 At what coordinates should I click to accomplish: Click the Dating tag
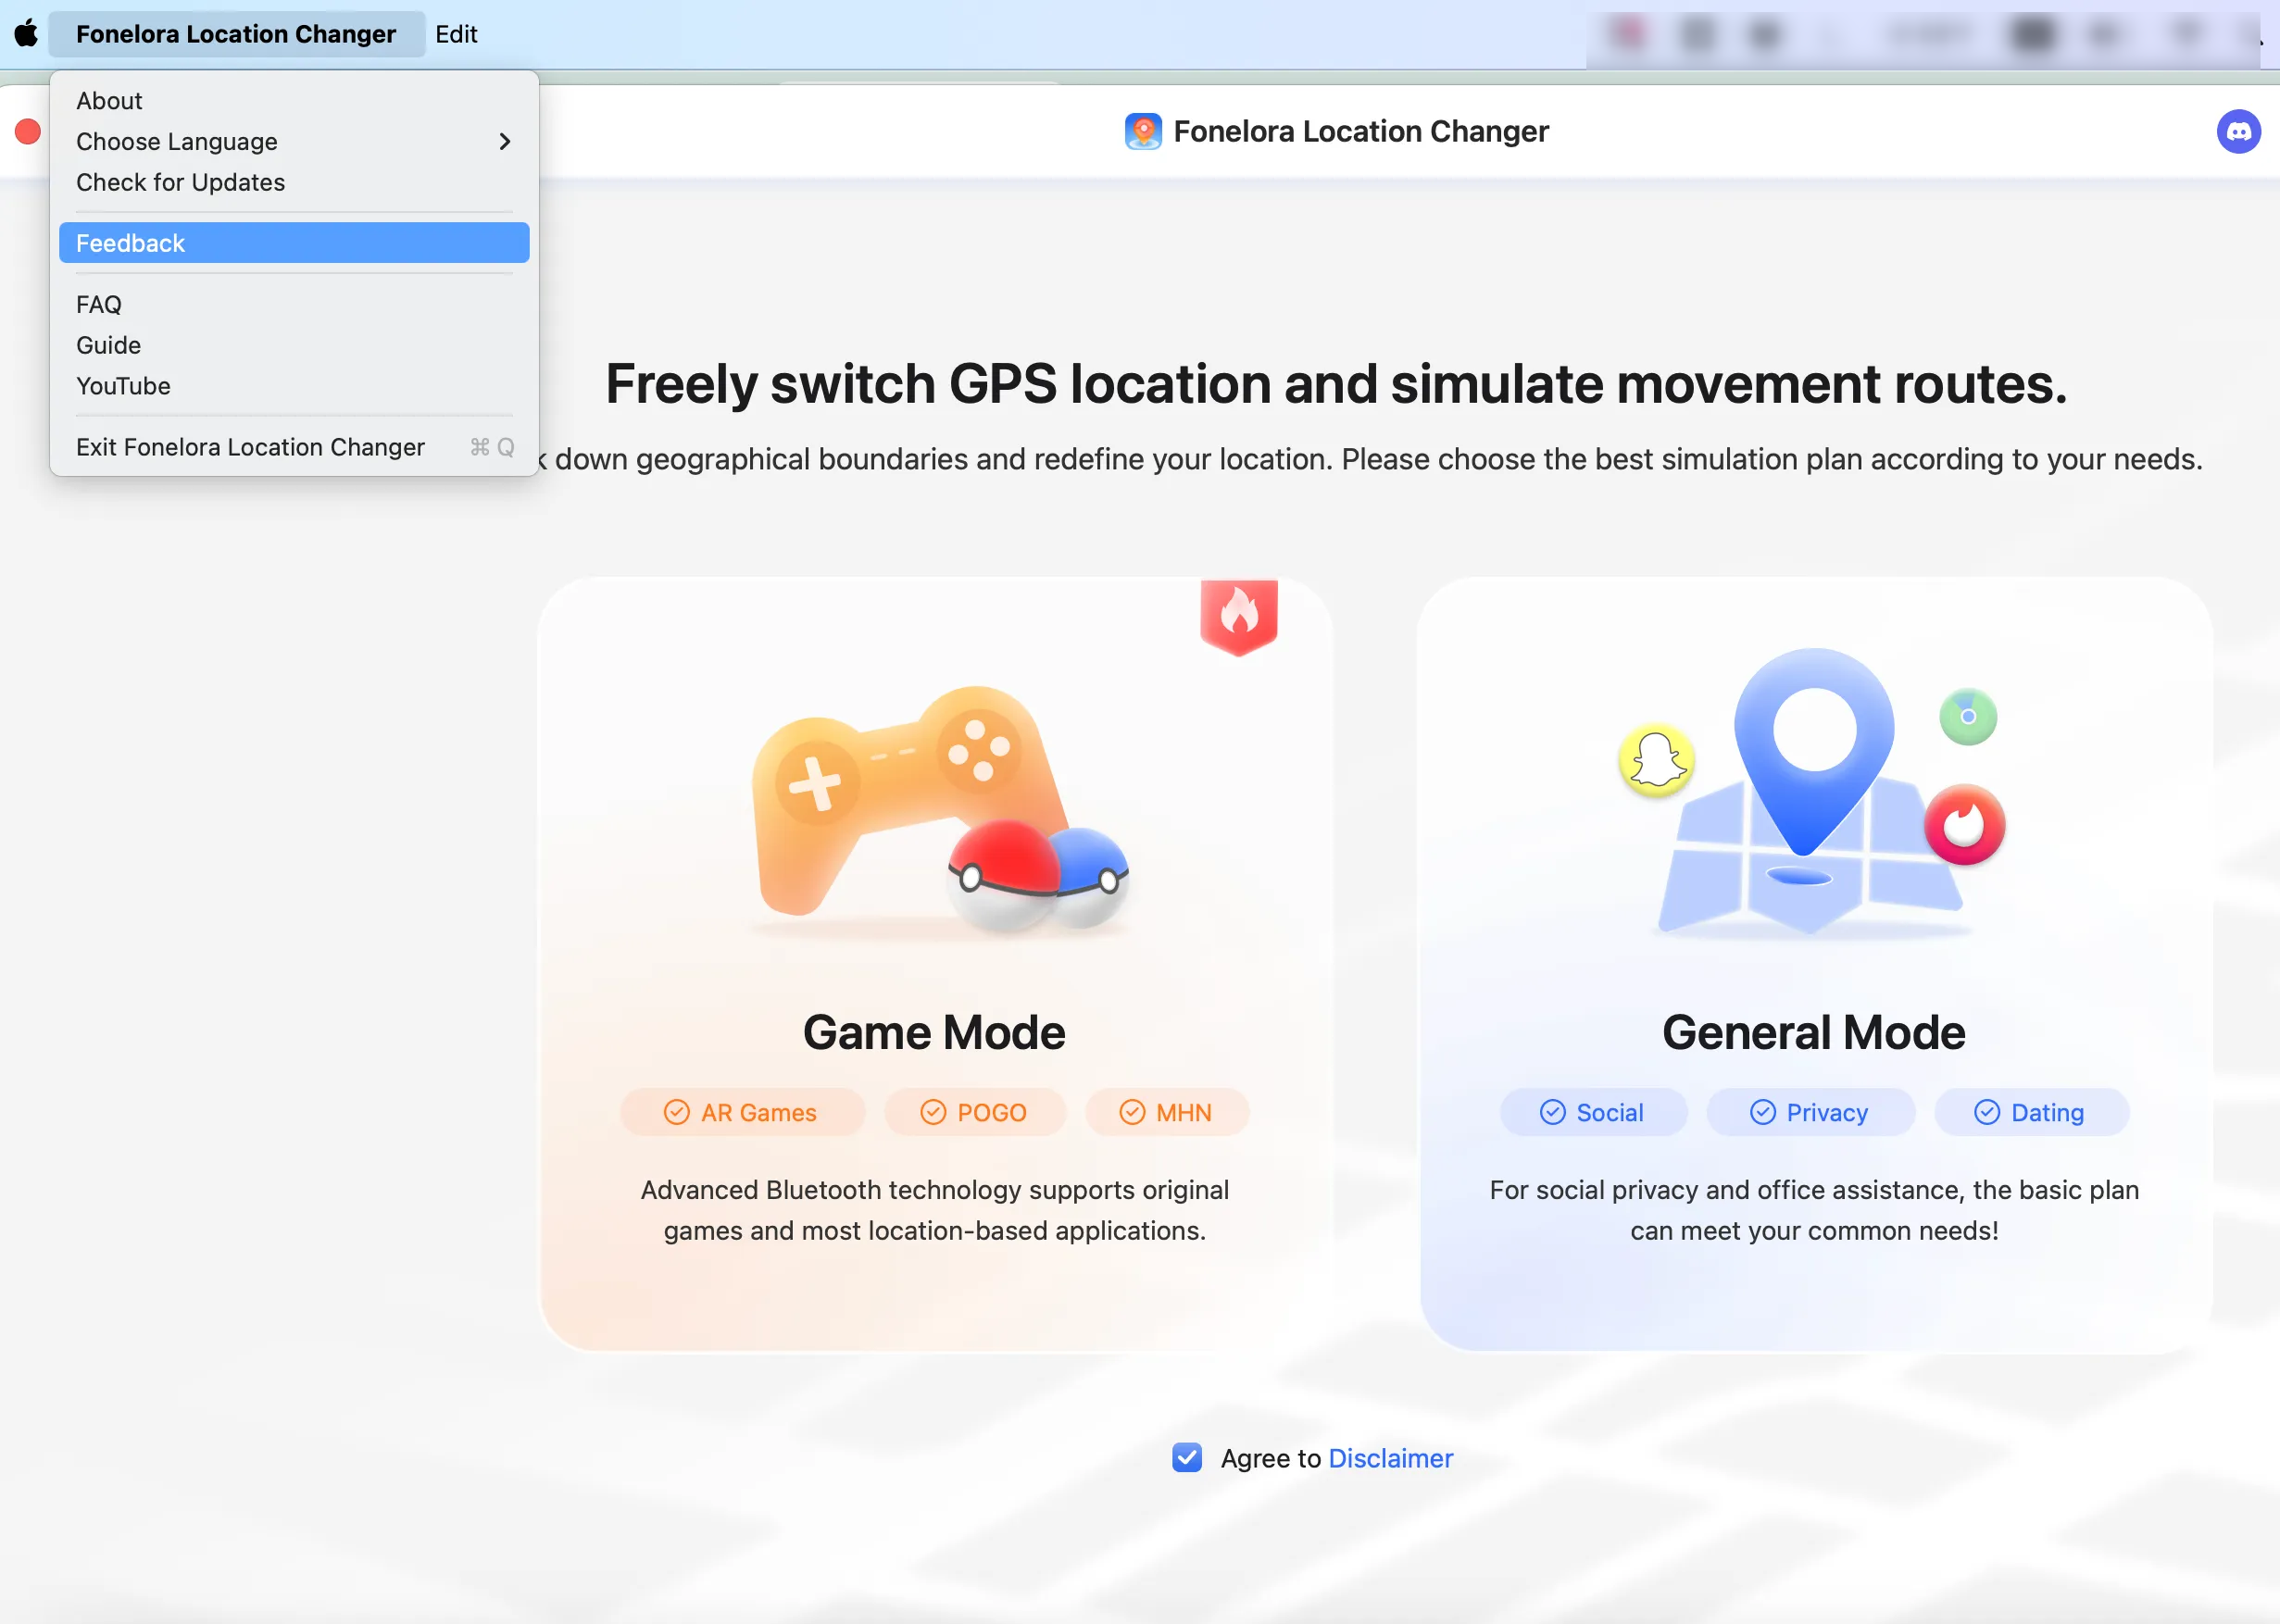(x=2031, y=1112)
